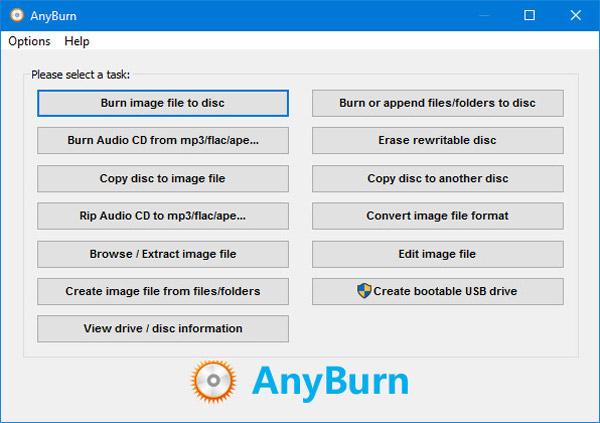Maximize the AnyBurn window
Screen dimensions: 600x423
[x=529, y=15]
